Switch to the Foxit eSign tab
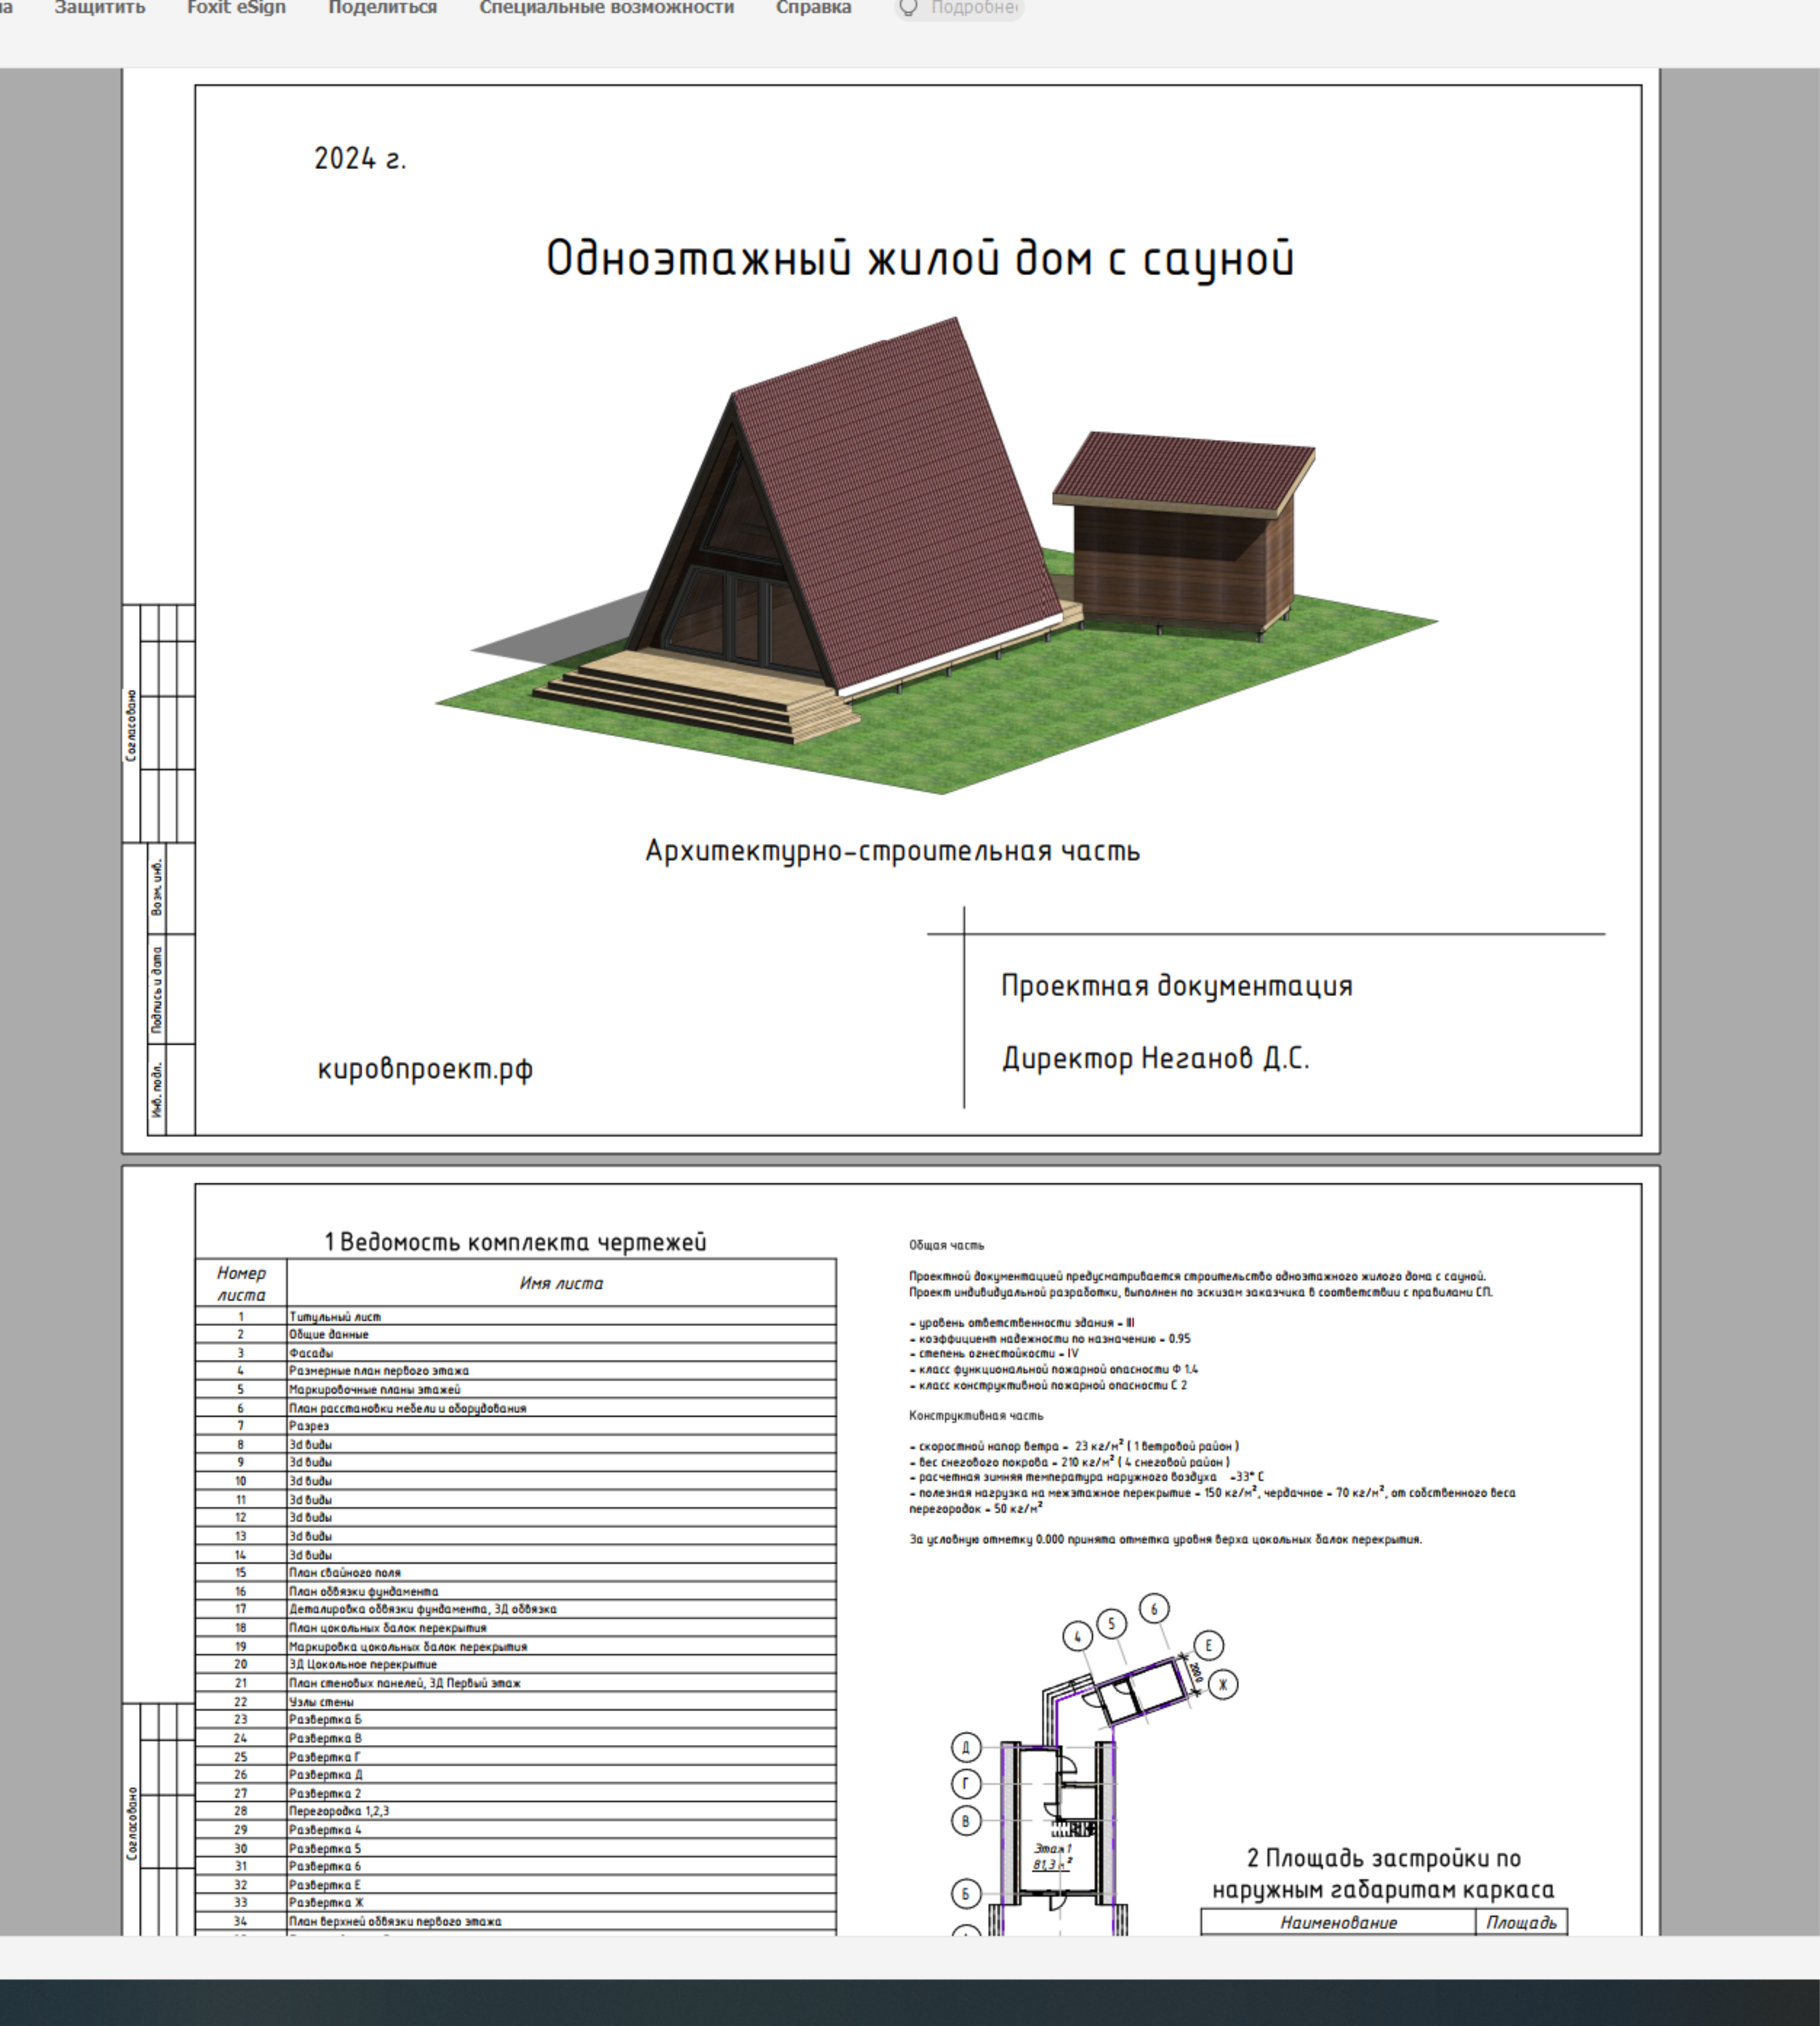Screen dimensions: 1820x2026 point(236,8)
